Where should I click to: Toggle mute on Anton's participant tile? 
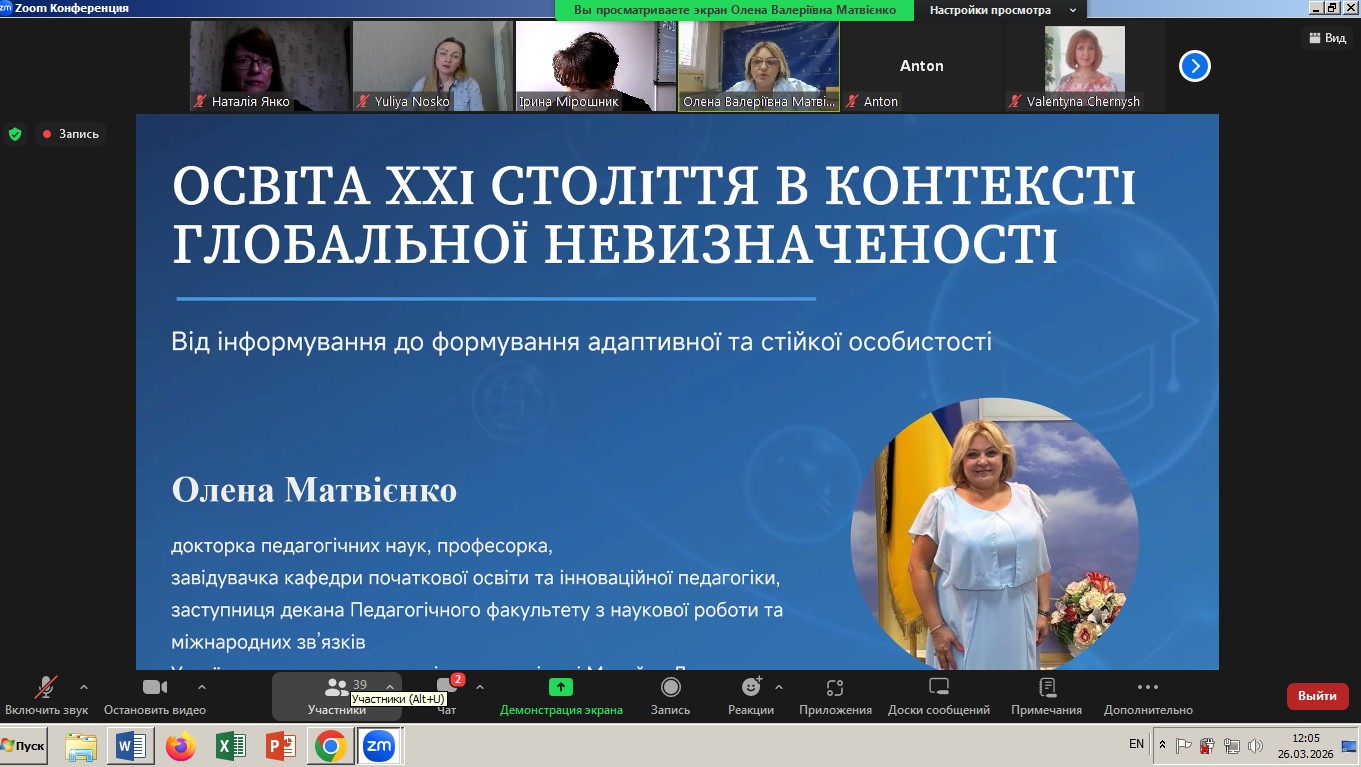click(x=851, y=101)
